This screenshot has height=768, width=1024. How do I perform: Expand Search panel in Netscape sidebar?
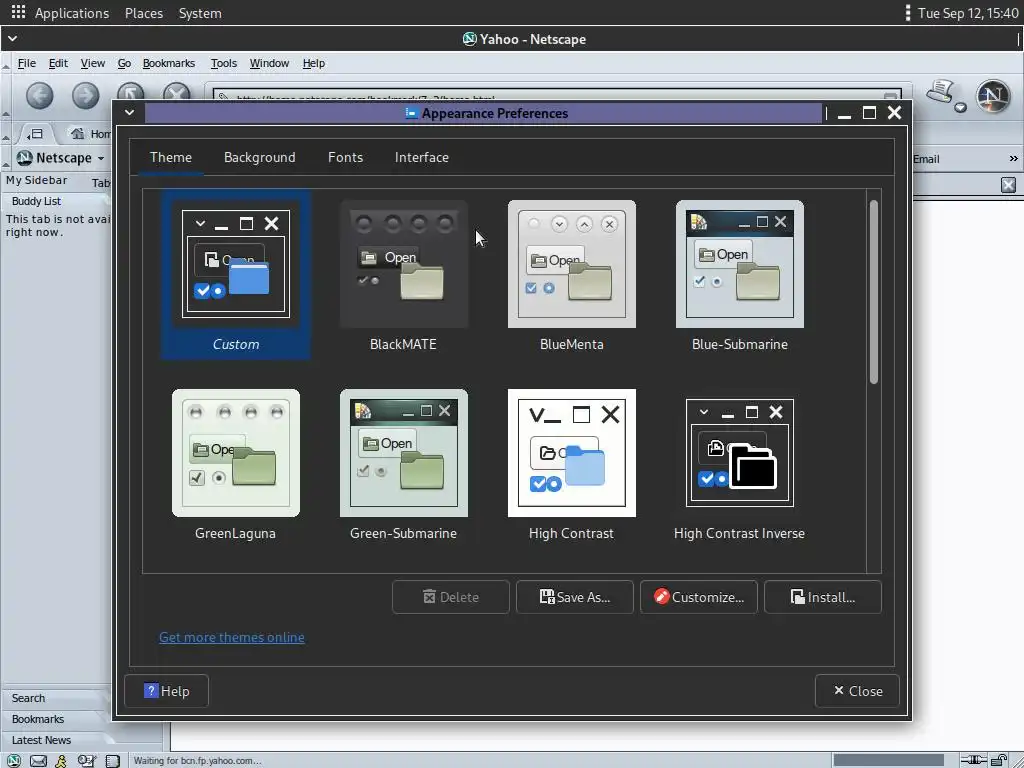pyautogui.click(x=56, y=698)
